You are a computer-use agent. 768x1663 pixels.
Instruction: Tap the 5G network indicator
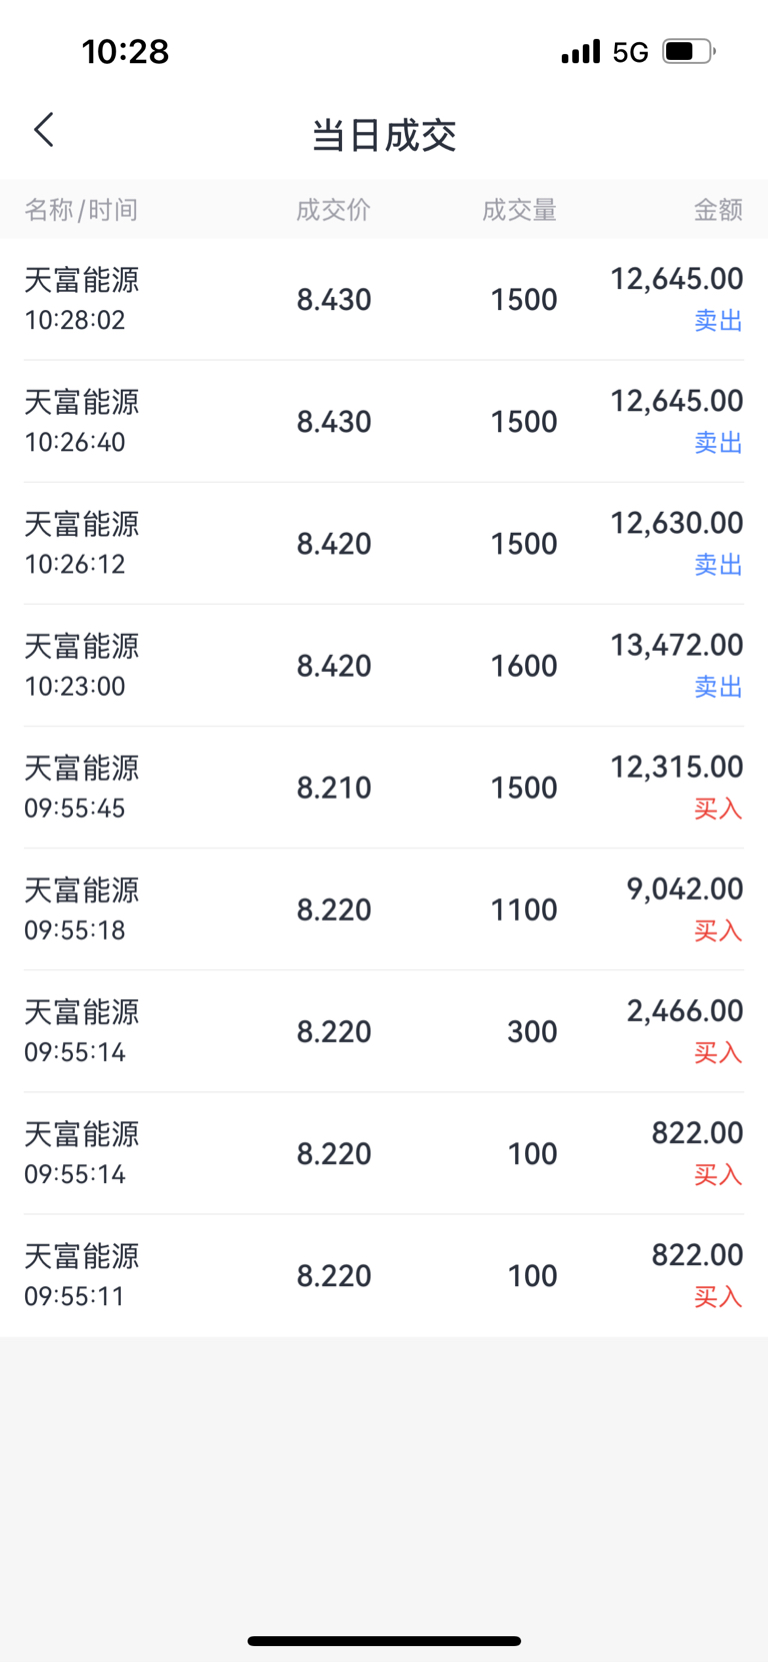tap(631, 52)
